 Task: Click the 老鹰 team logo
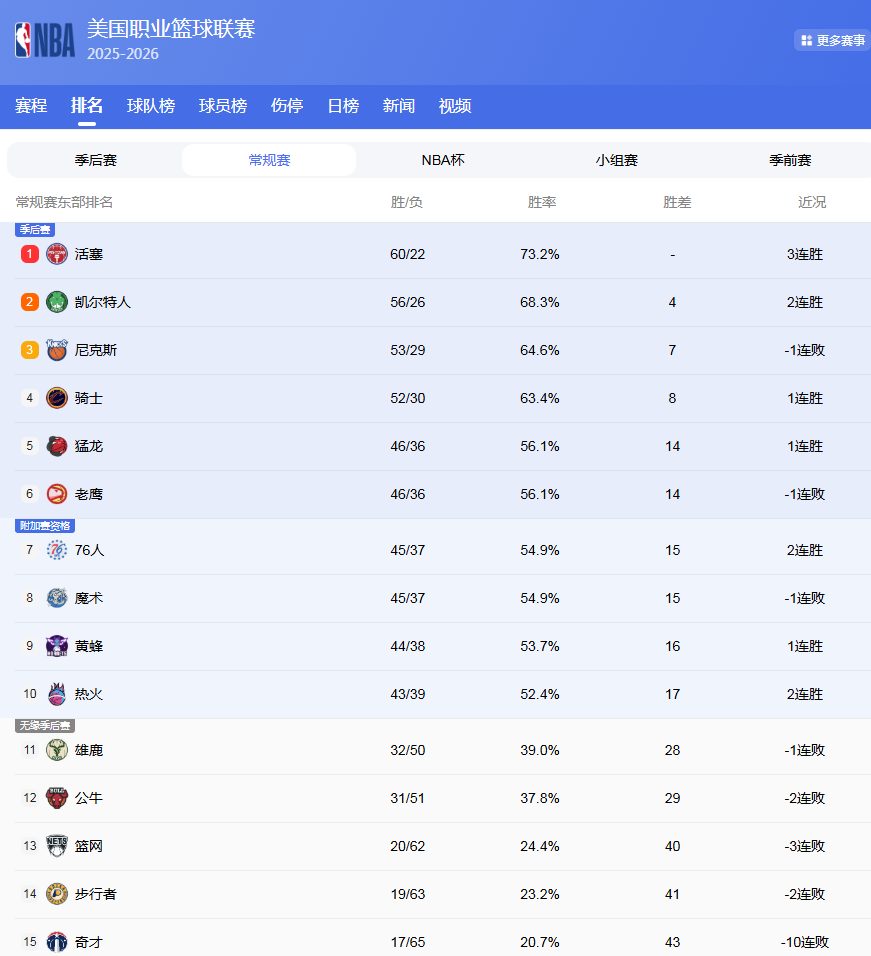coord(57,494)
